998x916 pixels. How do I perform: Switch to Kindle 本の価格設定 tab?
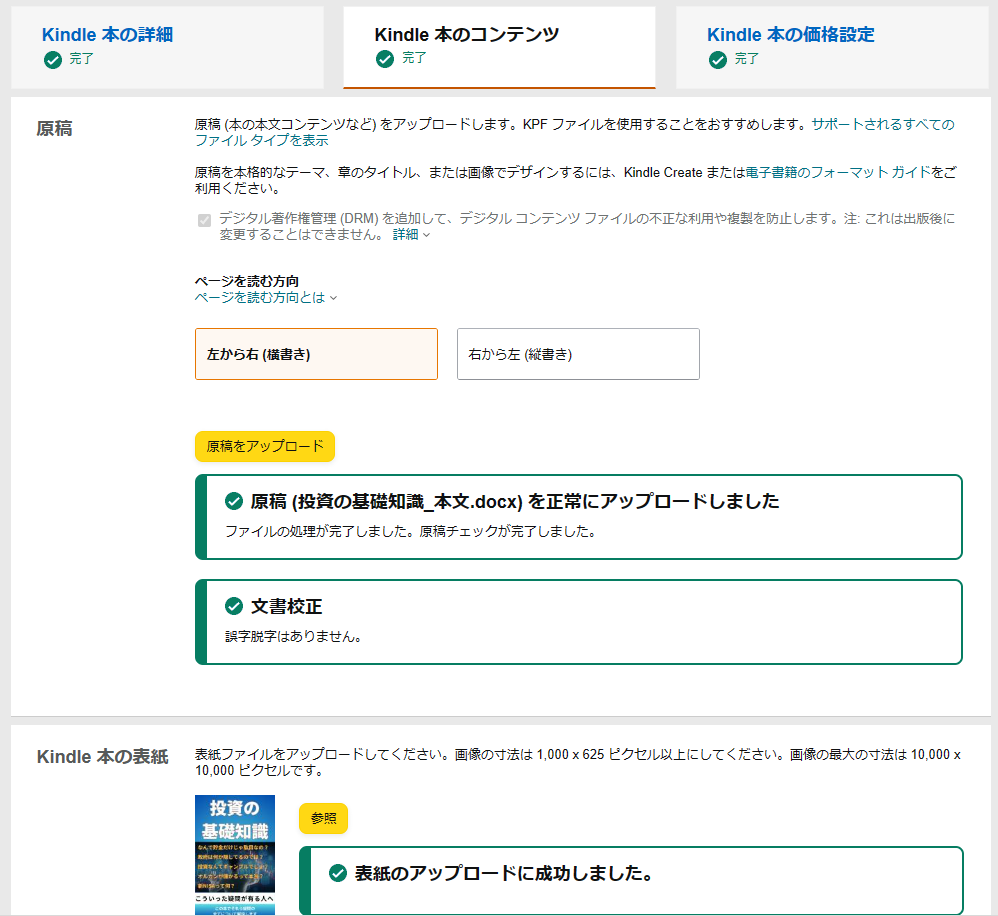click(x=790, y=35)
